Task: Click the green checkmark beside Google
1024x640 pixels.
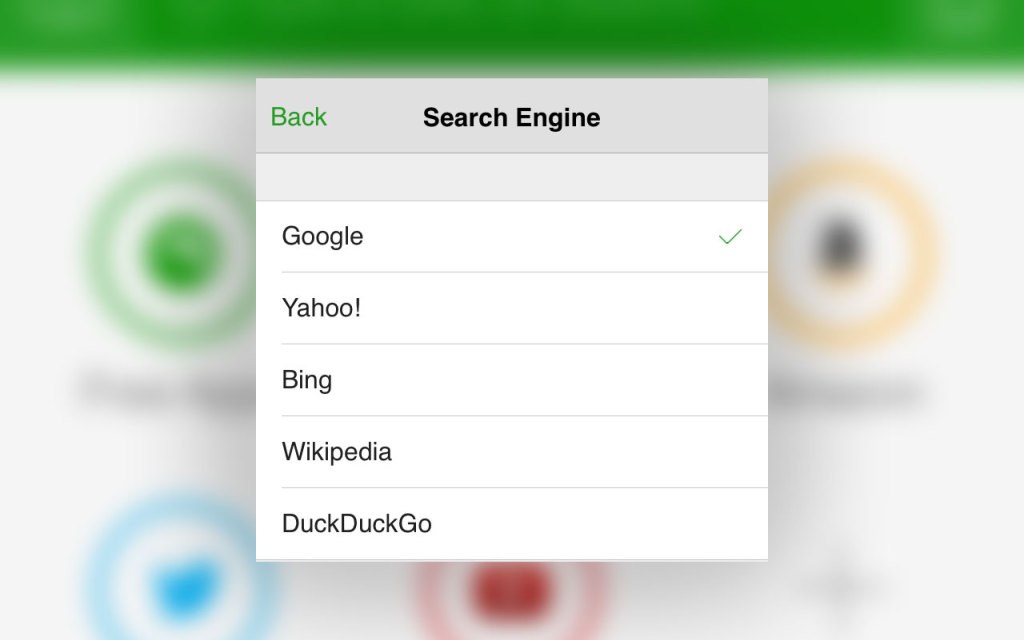Action: coord(730,236)
